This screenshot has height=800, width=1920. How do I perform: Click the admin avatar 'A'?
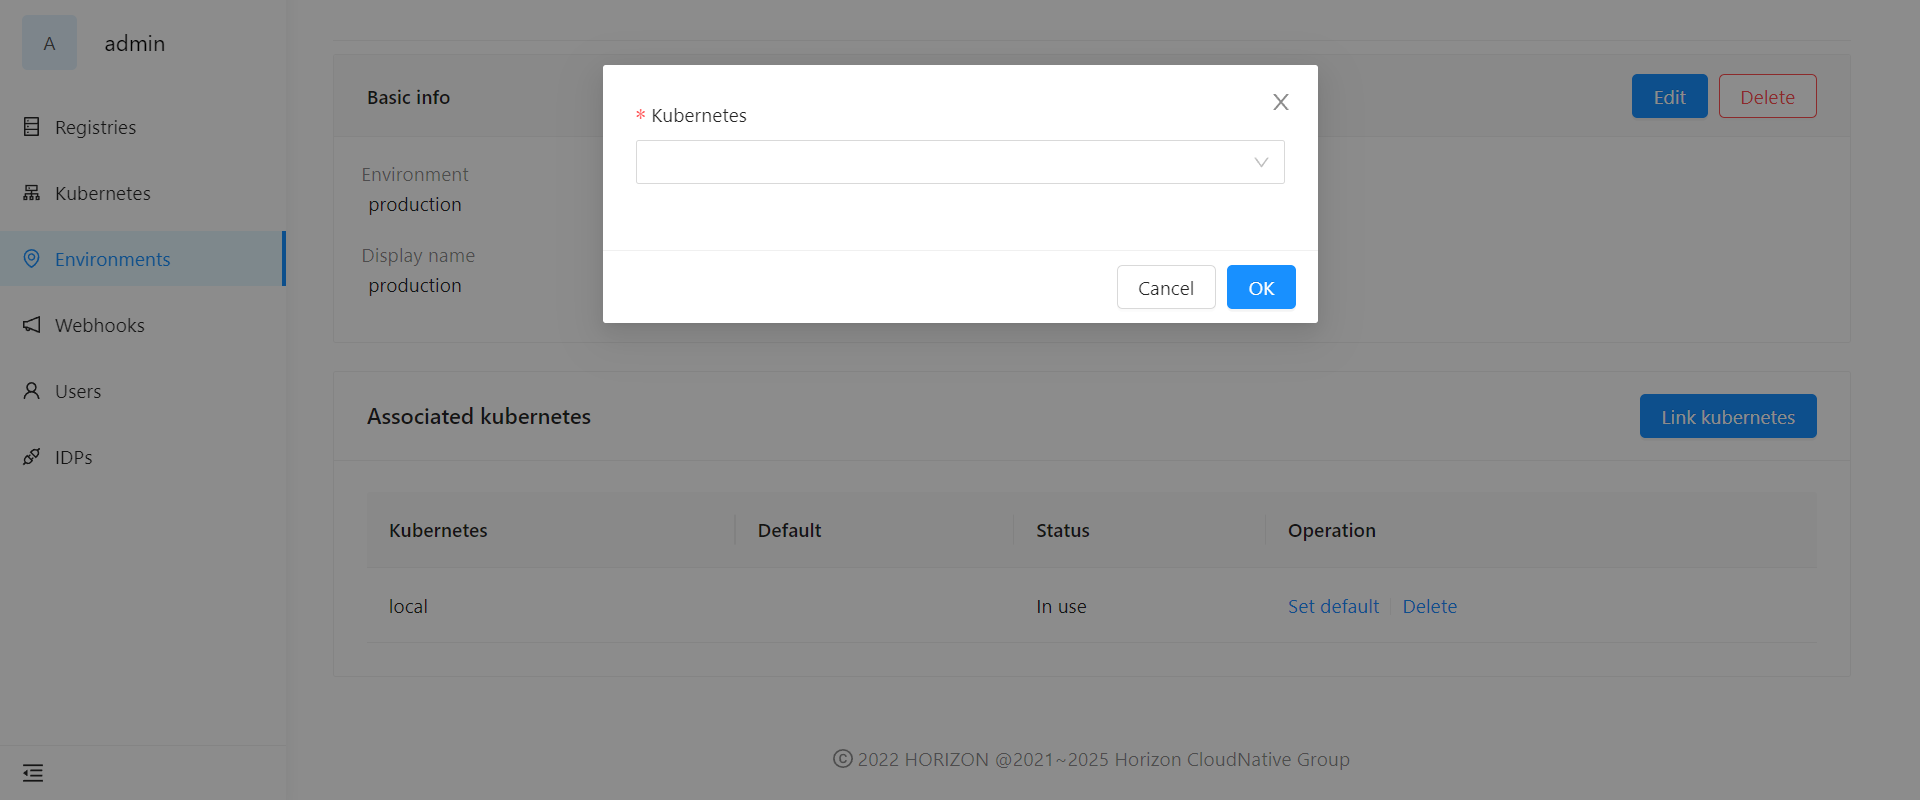tap(49, 43)
